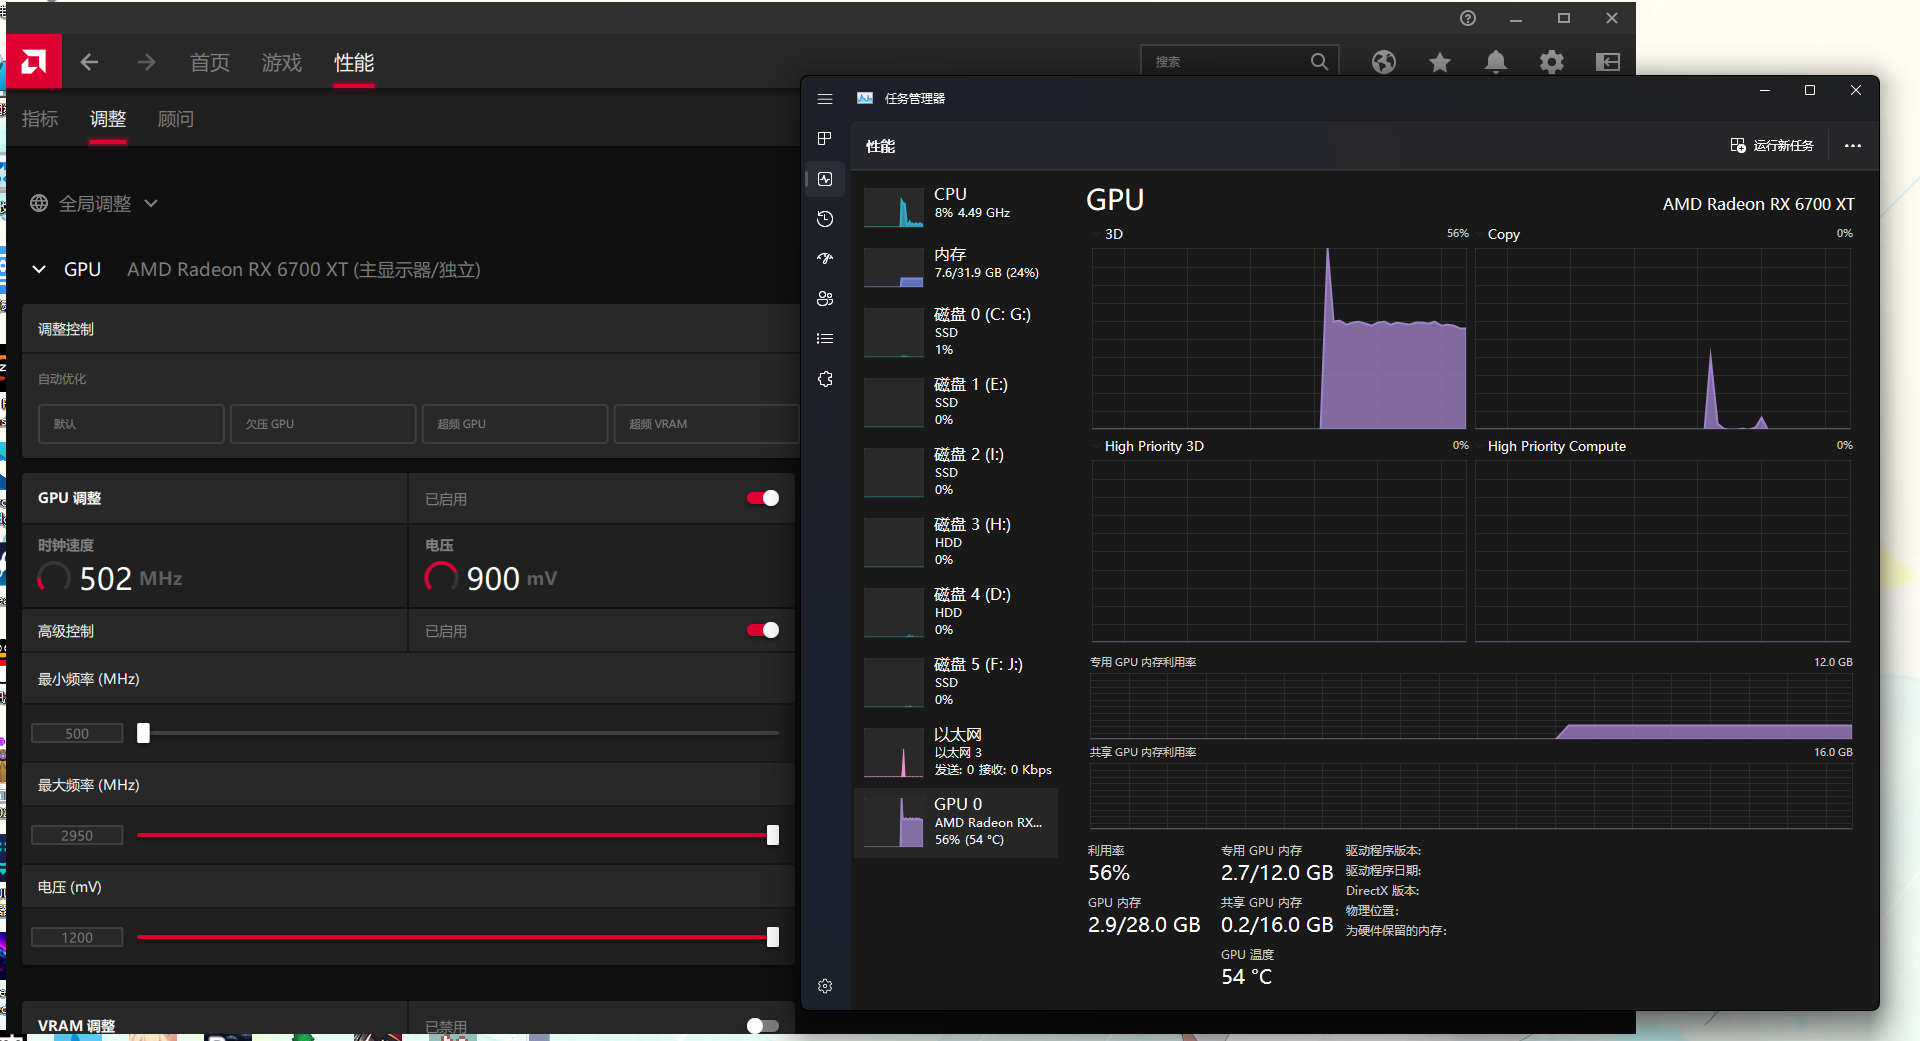Image resolution: width=1920 pixels, height=1041 pixels.
Task: Switch to the 顾问 sub-tab
Action: coord(176,119)
